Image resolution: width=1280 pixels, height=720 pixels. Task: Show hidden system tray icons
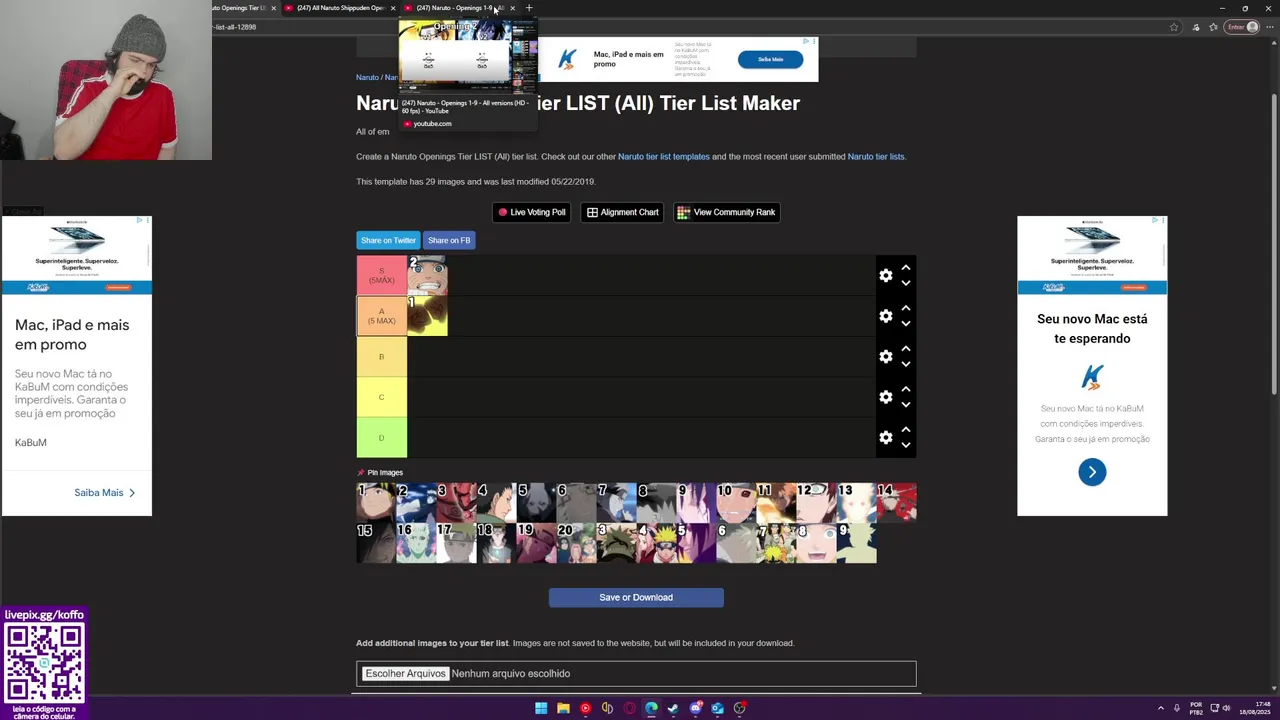1161,708
